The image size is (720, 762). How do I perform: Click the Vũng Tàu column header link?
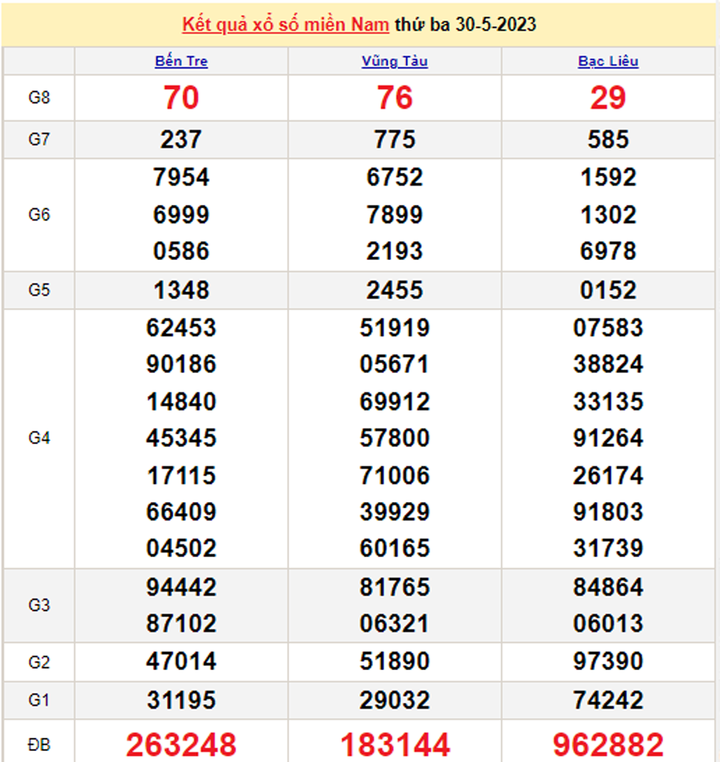click(394, 62)
